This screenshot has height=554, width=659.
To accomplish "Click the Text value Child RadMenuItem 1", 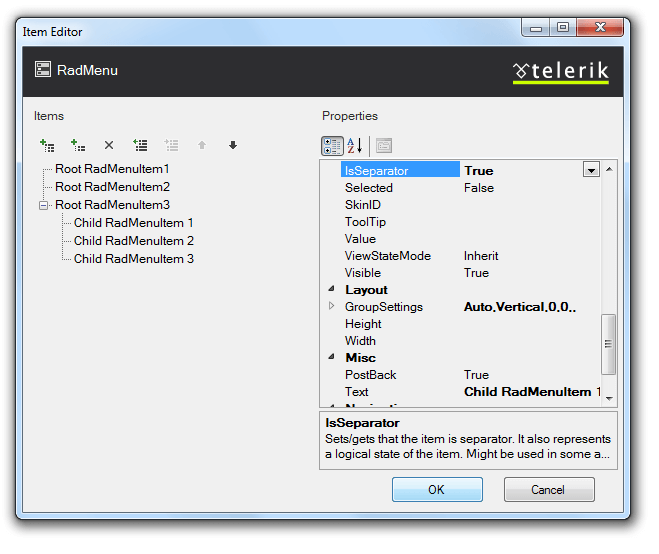I will click(532, 392).
